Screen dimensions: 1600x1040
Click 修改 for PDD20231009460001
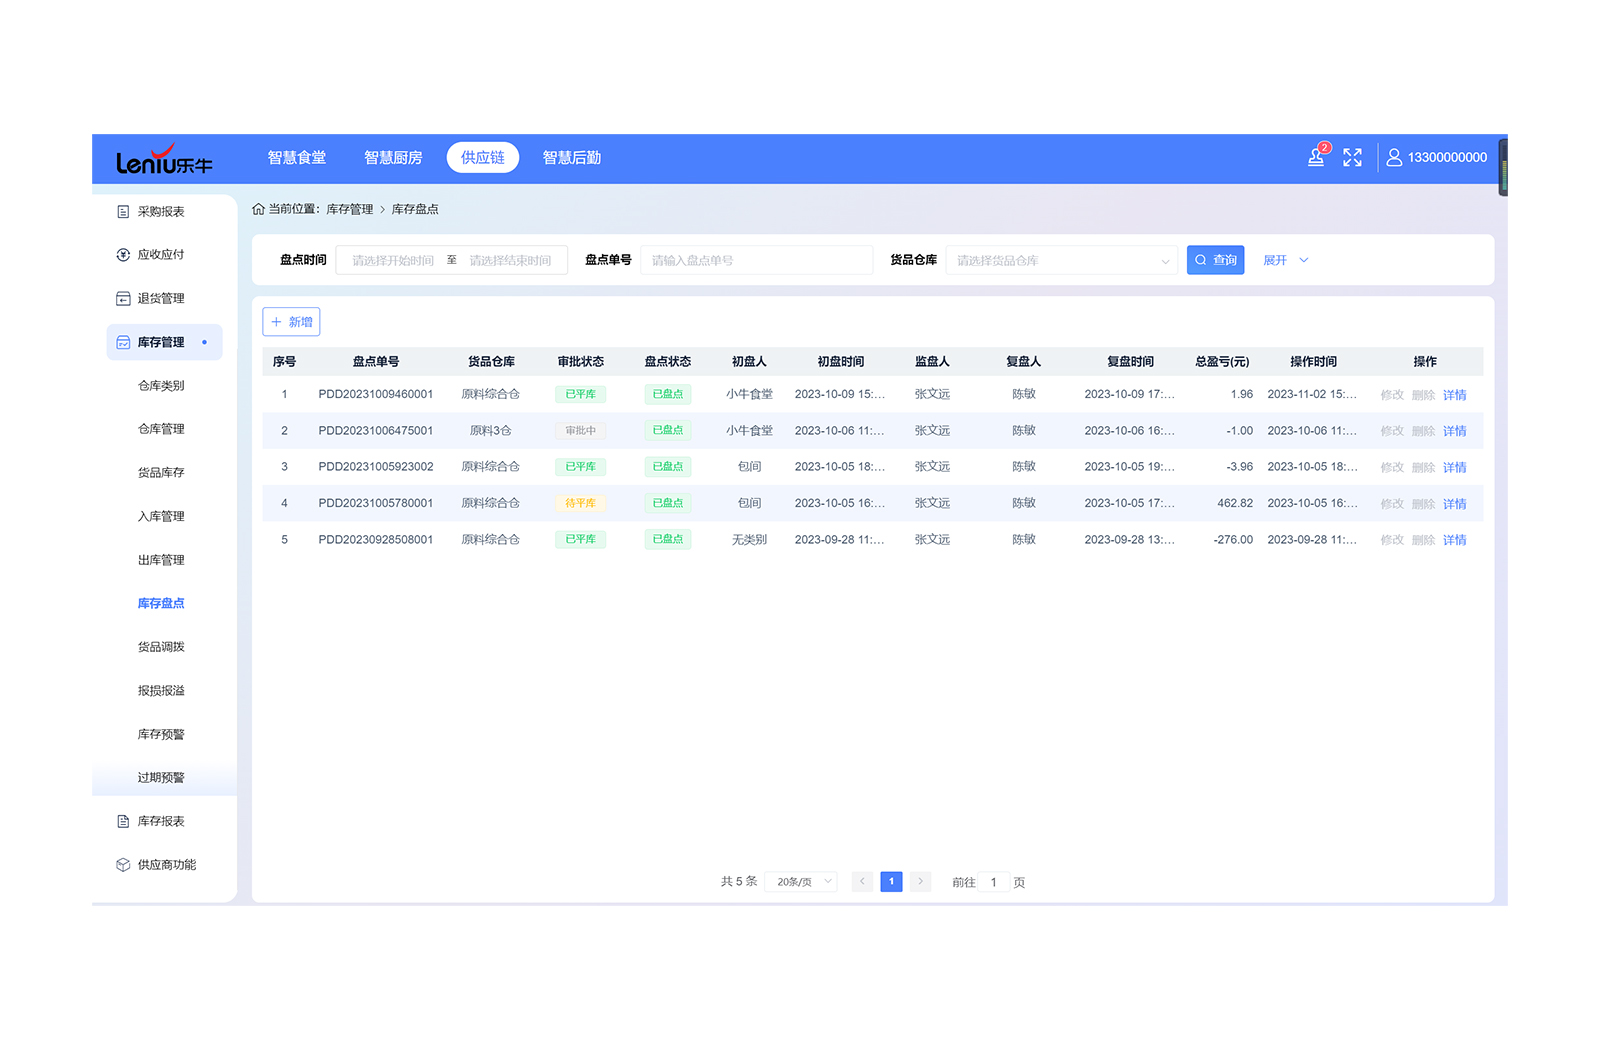tap(1392, 395)
